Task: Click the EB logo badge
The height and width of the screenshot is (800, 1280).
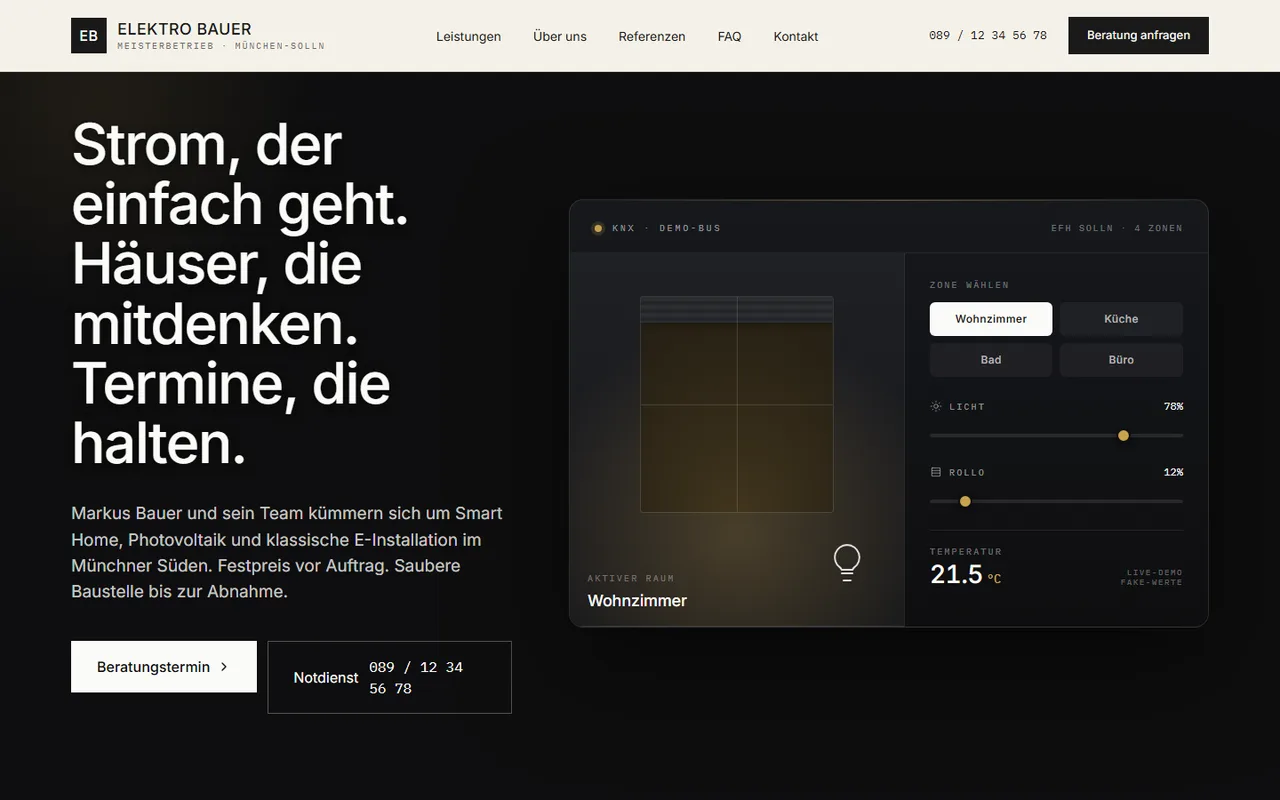Action: tap(89, 36)
